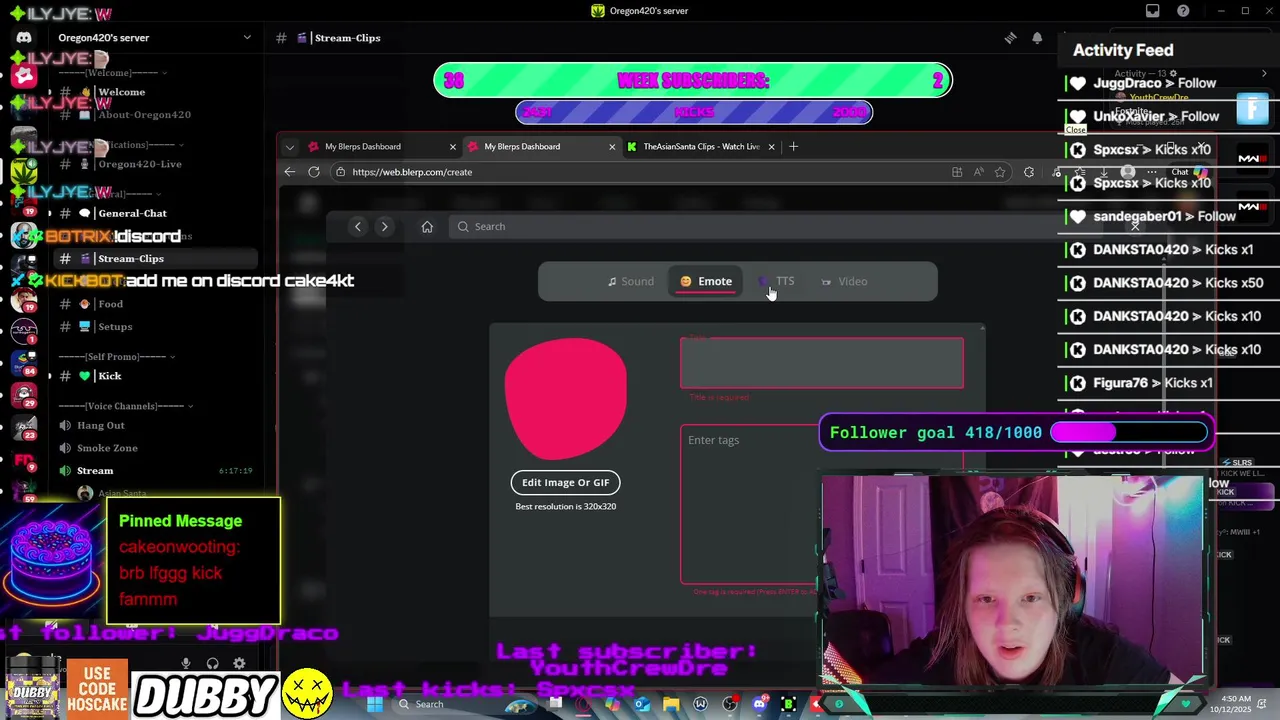Expand Oregon420's server dropdown menu
The height and width of the screenshot is (720, 1280).
247,38
